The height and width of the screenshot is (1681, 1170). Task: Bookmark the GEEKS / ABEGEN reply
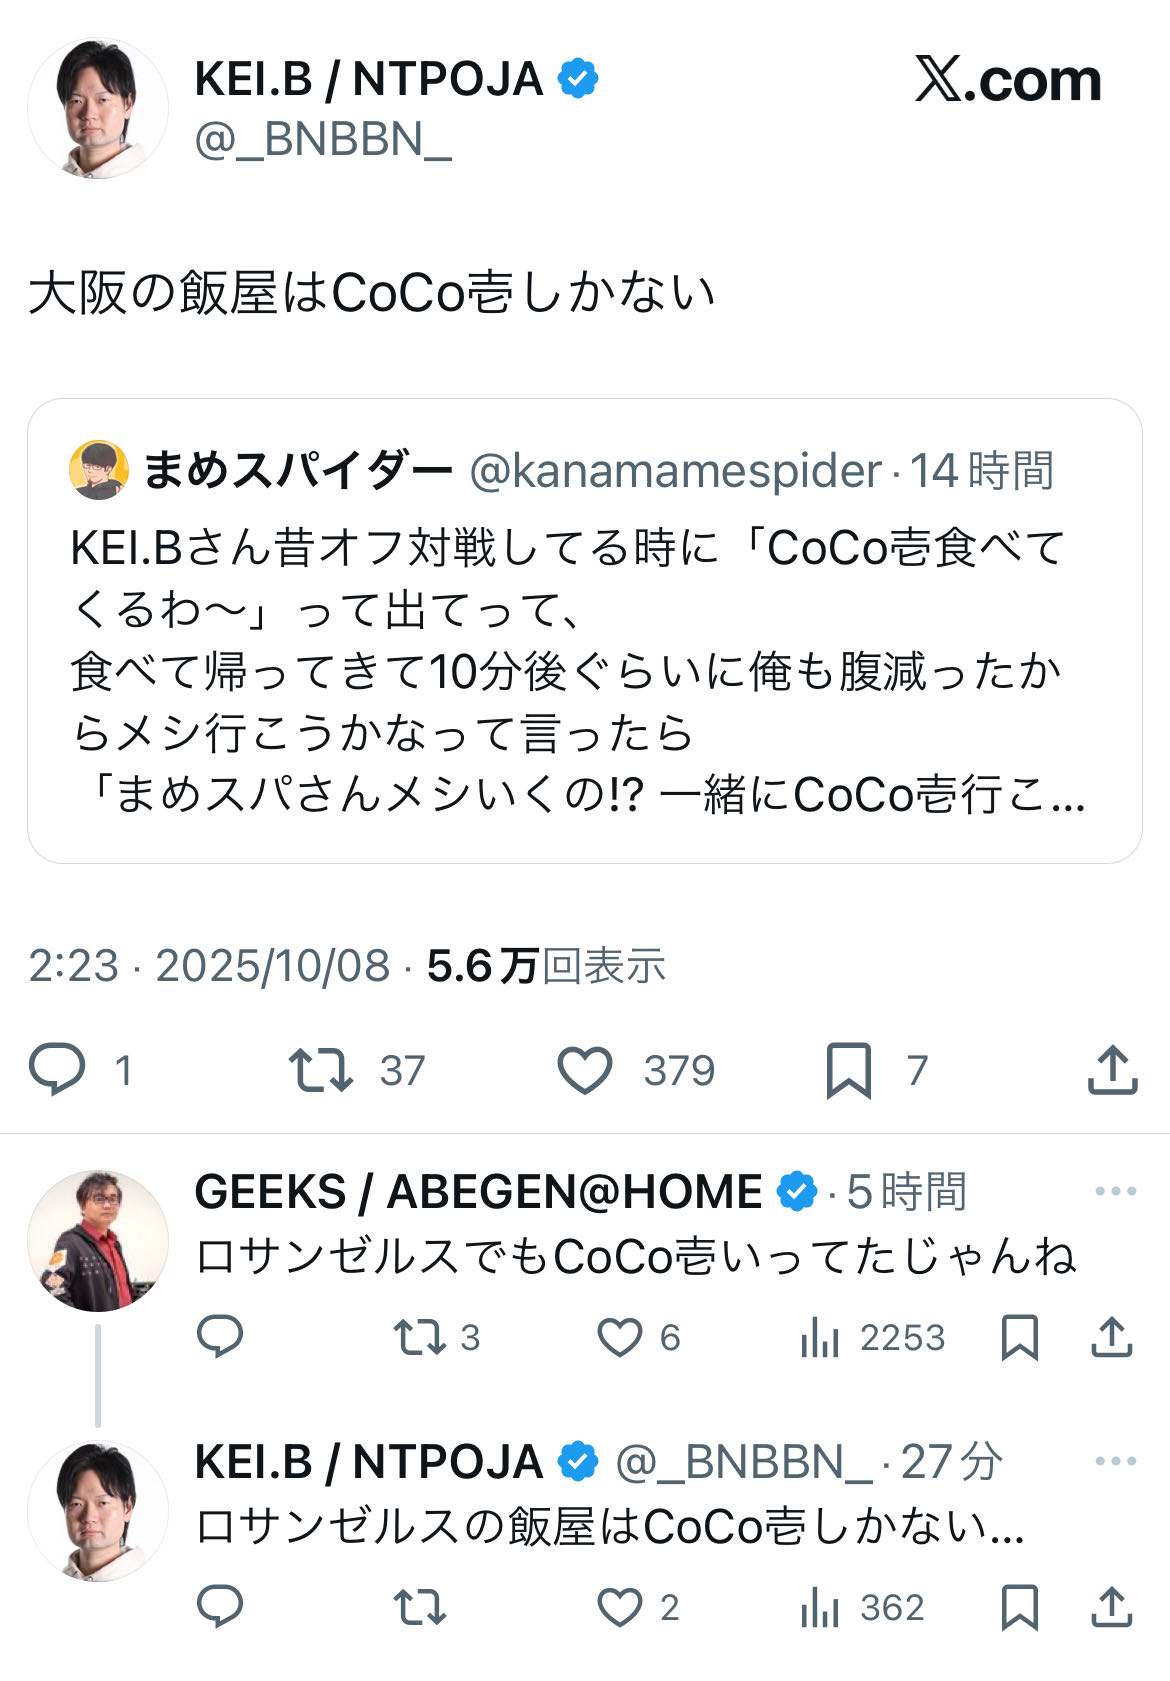tap(1019, 1337)
